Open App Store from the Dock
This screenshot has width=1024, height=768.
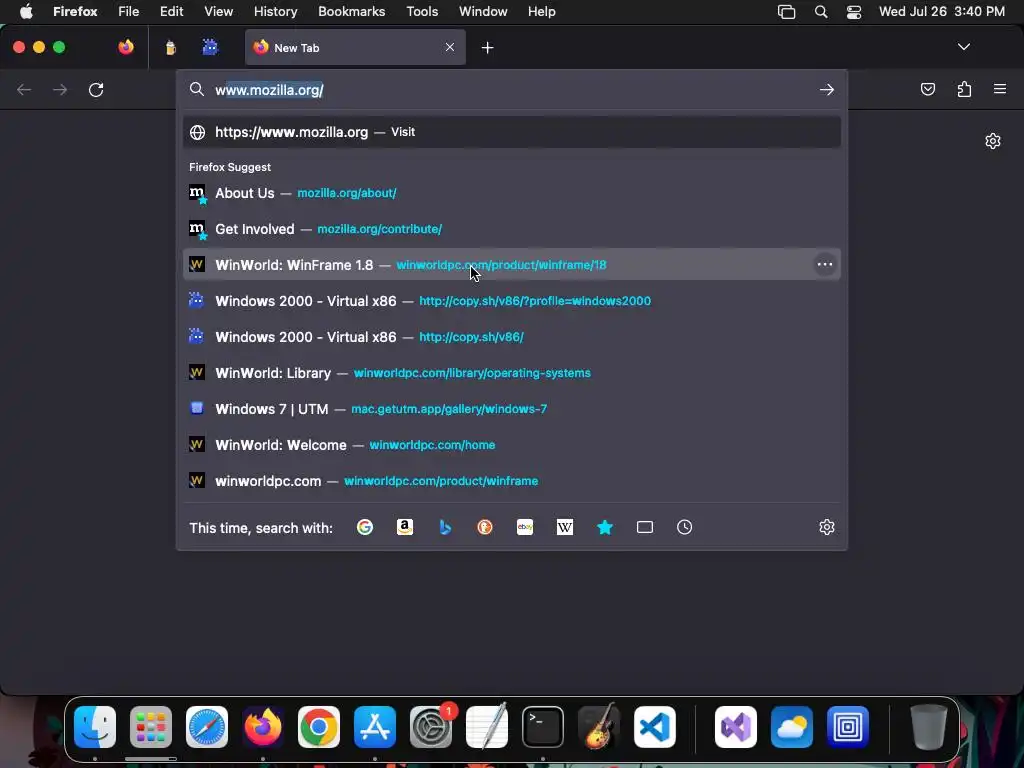[375, 726]
